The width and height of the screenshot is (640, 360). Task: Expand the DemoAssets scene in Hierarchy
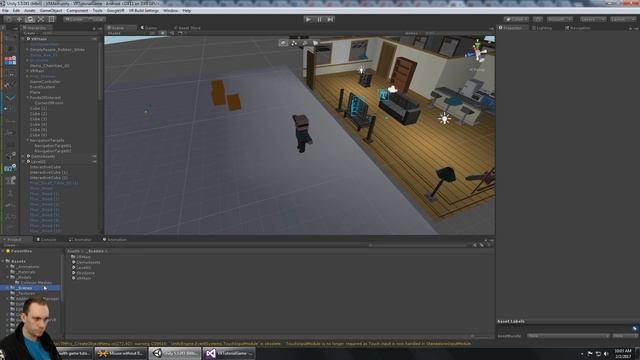point(23,156)
